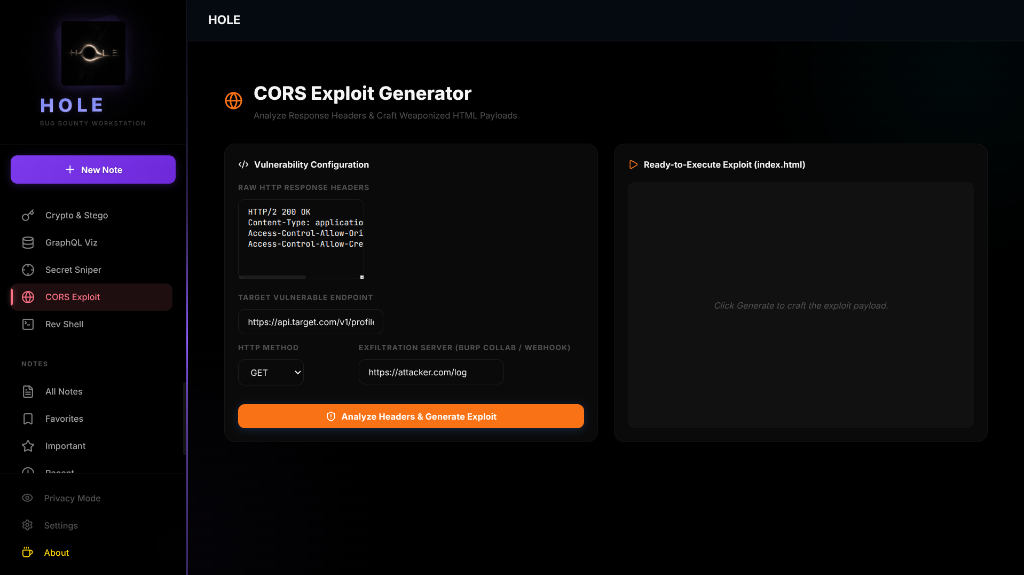The height and width of the screenshot is (575, 1024).
Task: Focus the exfiltration server URL field
Action: tap(431, 372)
